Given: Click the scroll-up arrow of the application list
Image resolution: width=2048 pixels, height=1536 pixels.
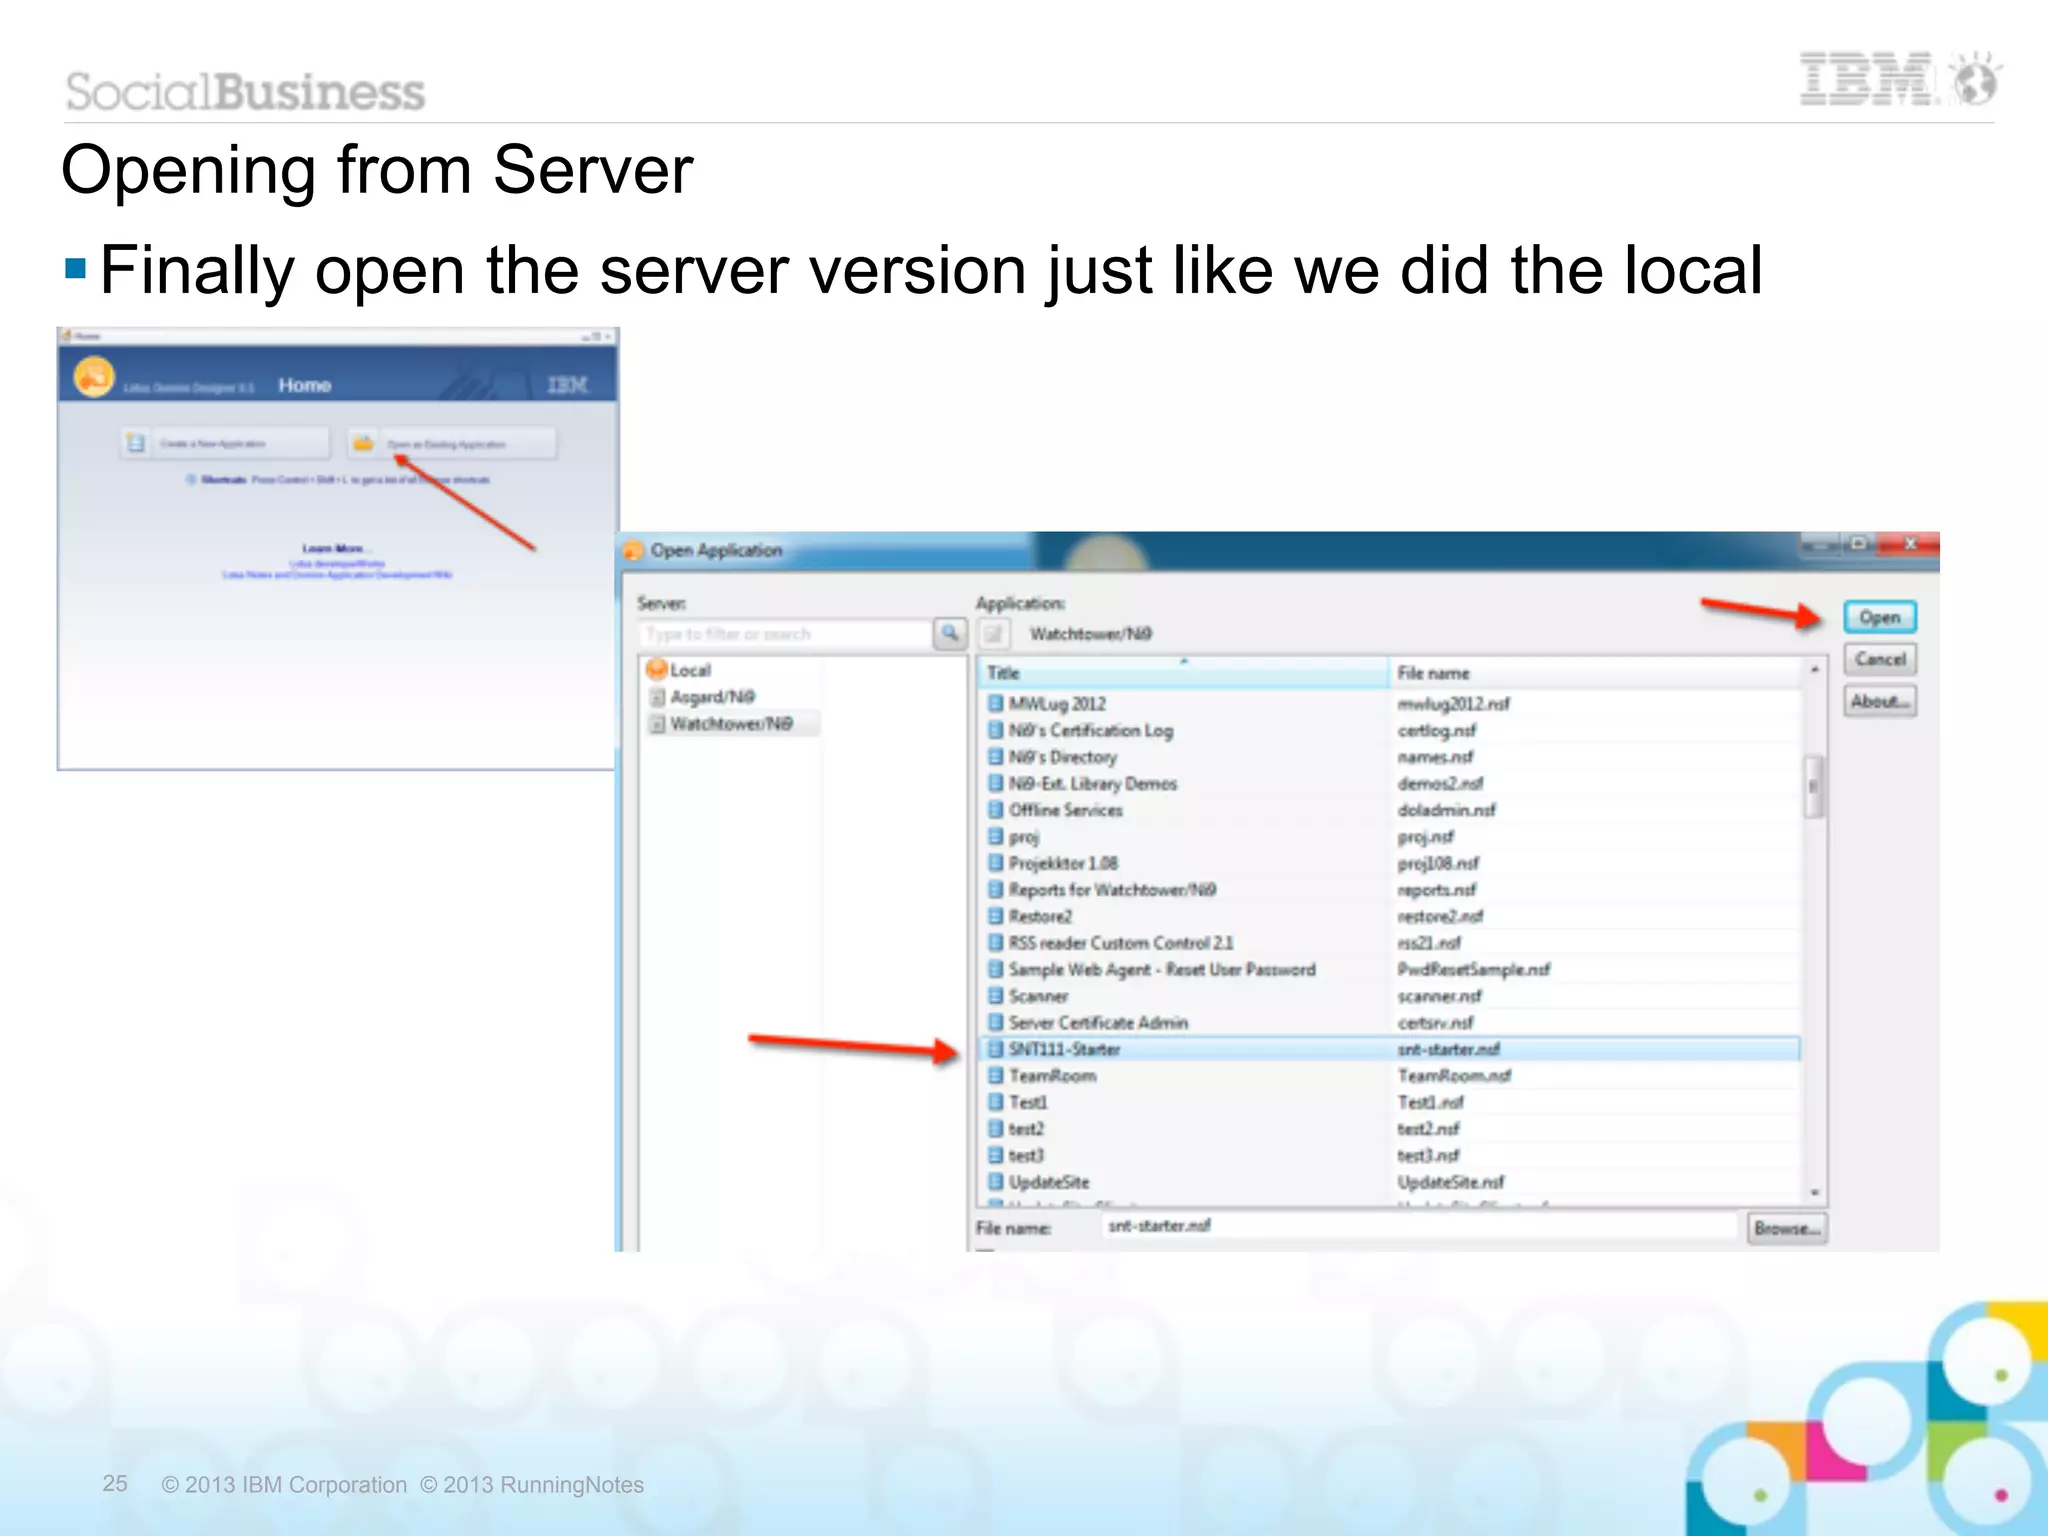Looking at the screenshot, I should pyautogui.click(x=1814, y=669).
